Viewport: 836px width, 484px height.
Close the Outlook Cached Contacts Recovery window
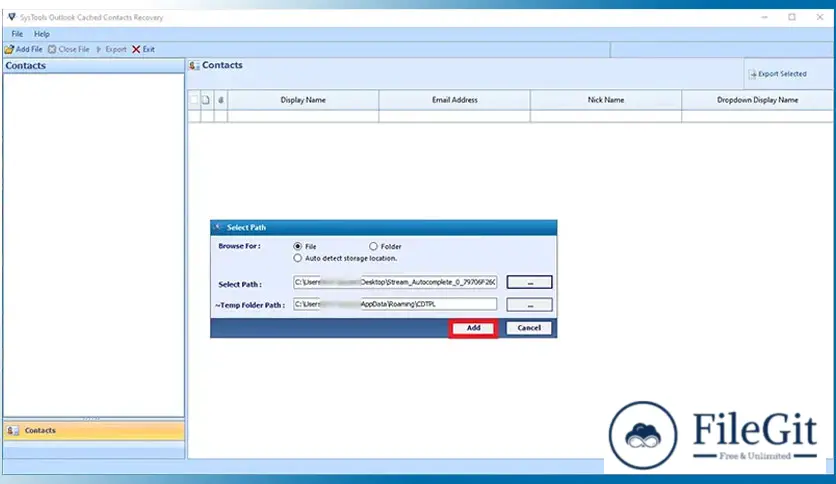tap(820, 17)
